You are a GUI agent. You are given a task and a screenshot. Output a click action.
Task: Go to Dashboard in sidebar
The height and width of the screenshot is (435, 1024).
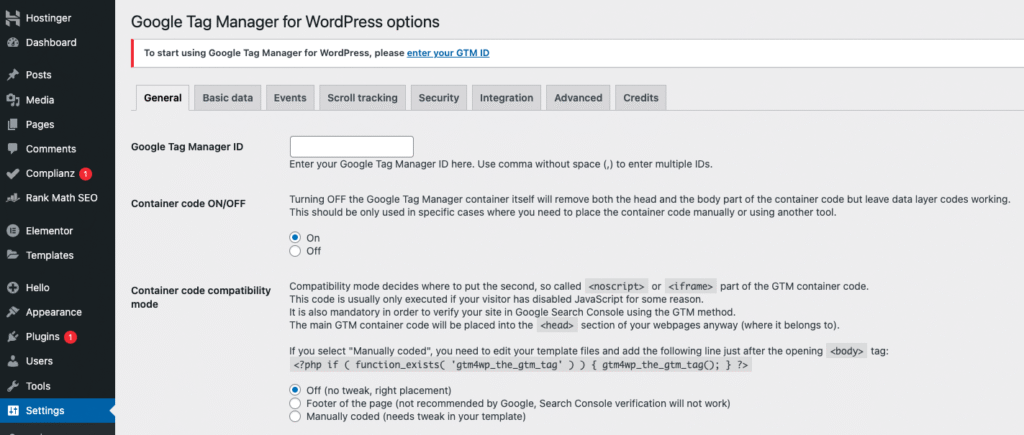tap(57, 43)
